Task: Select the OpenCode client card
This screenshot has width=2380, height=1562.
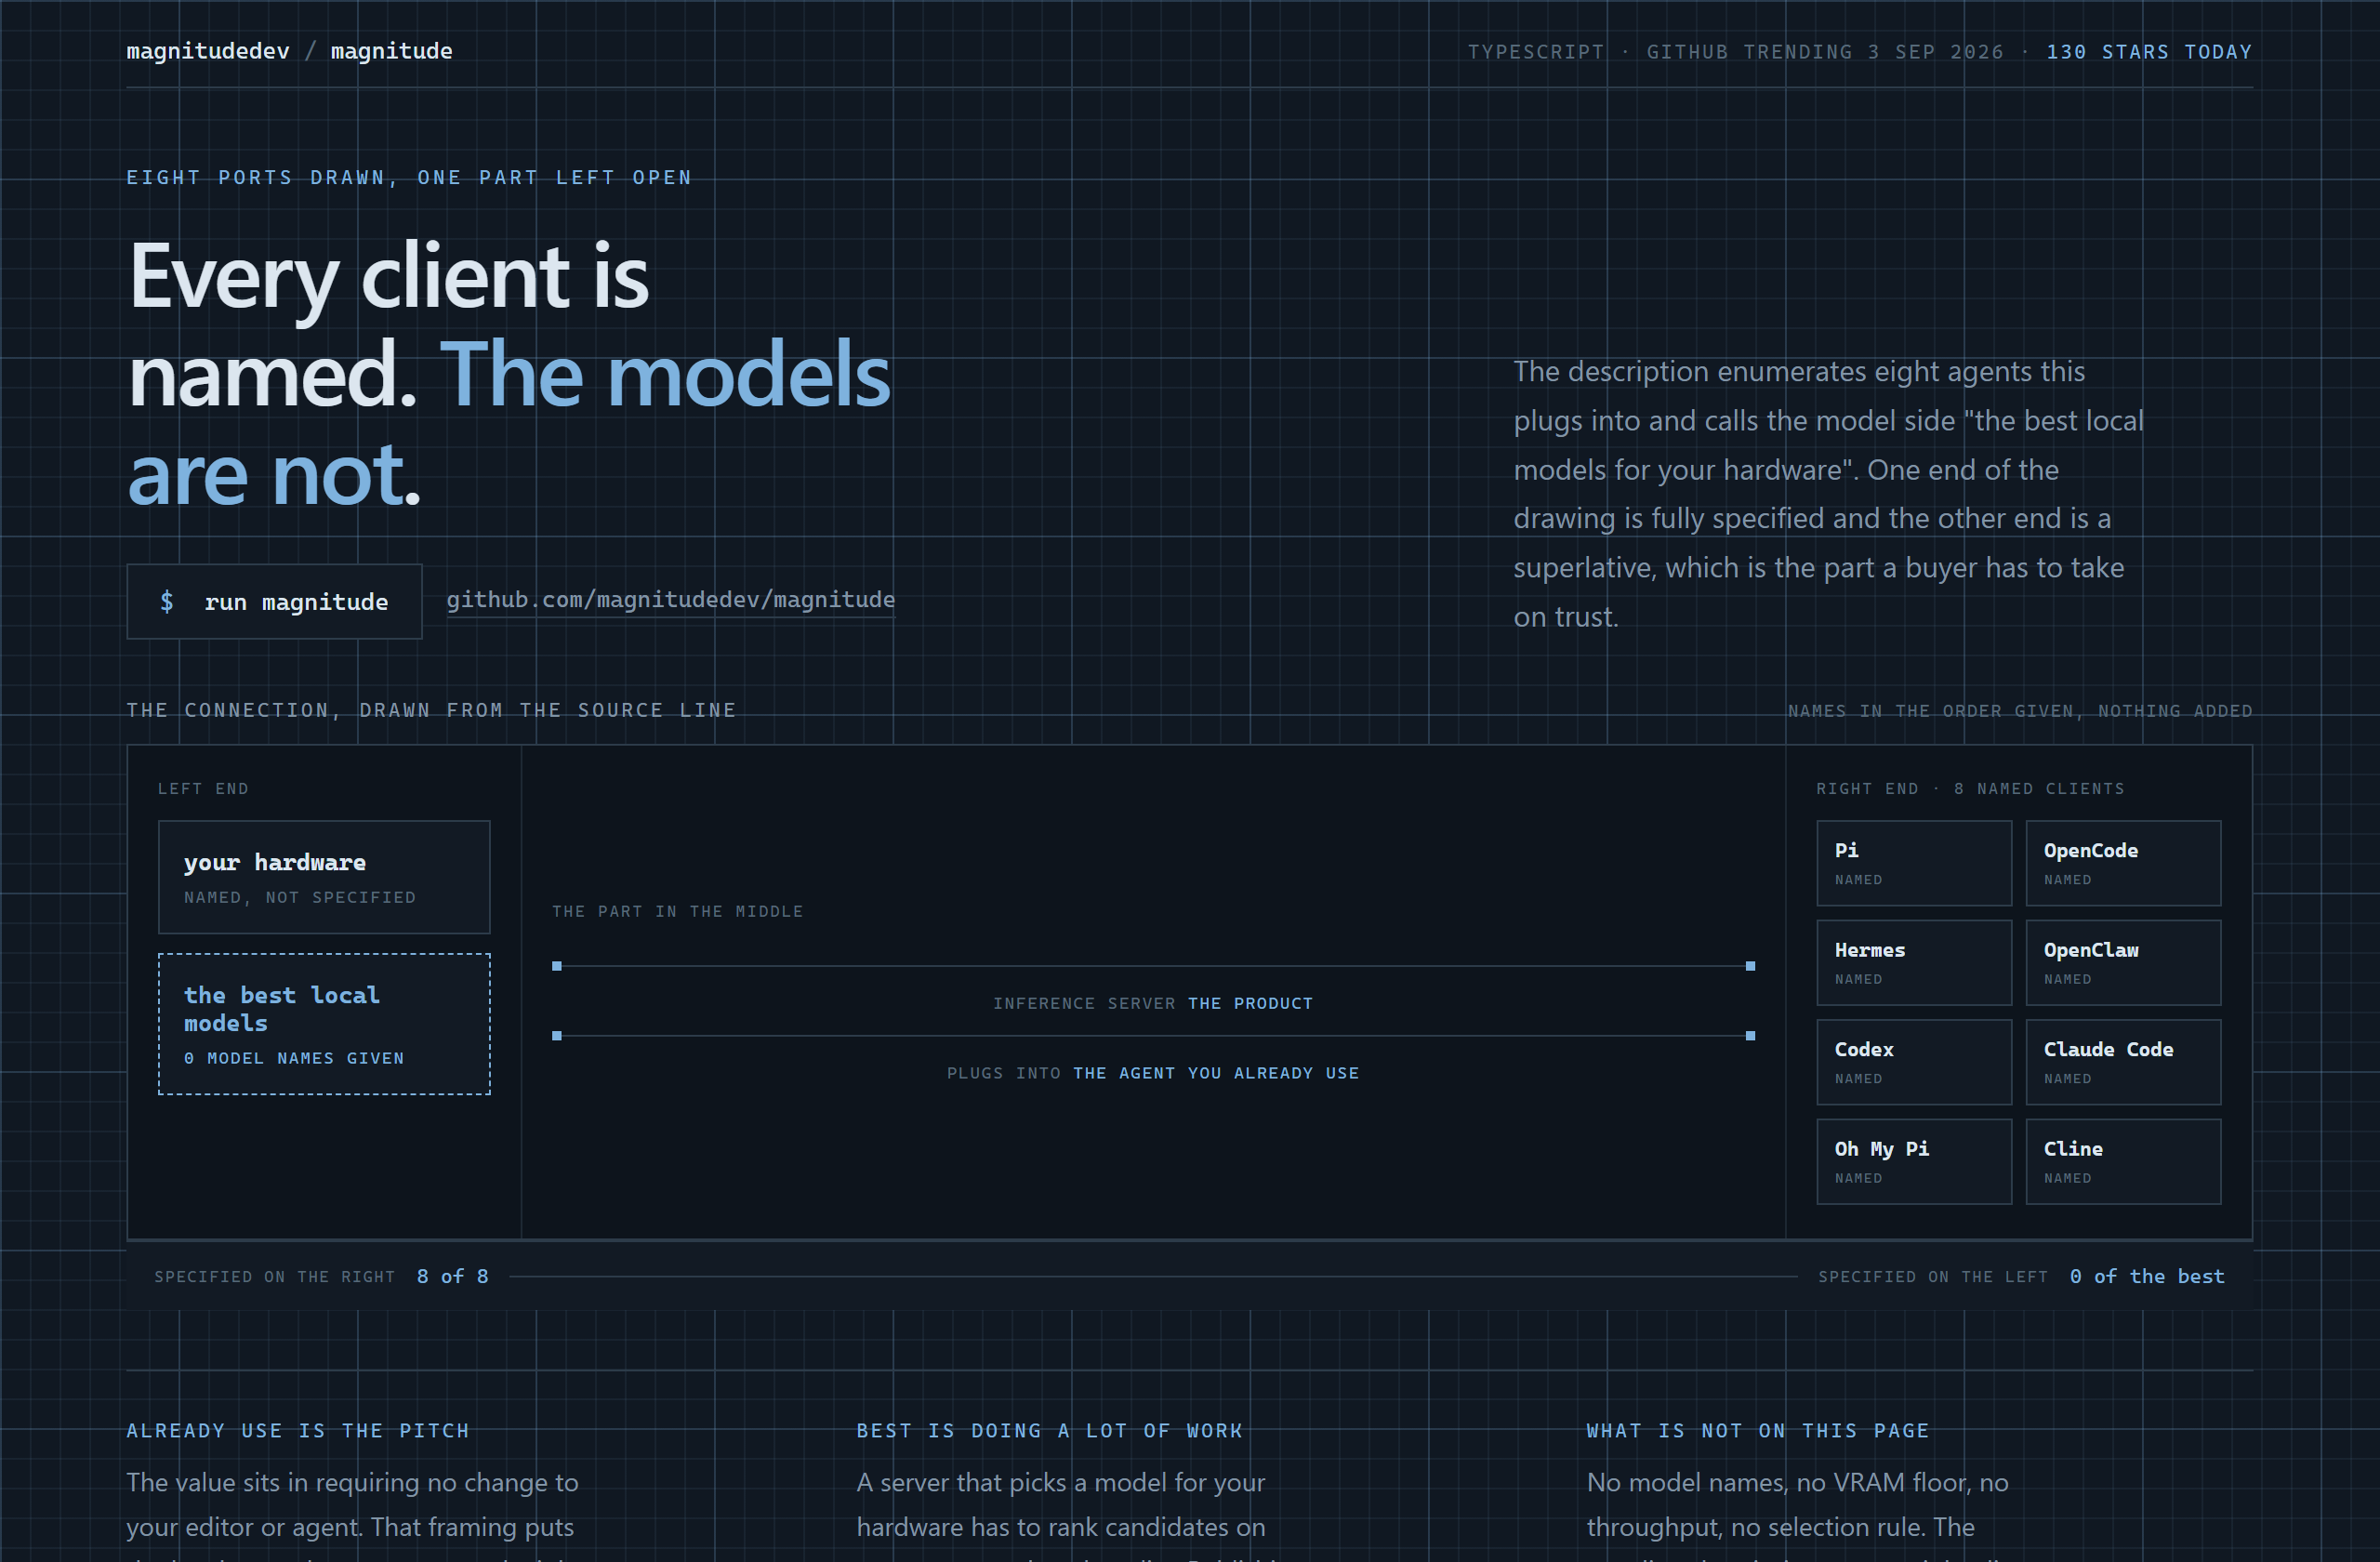Action: (2123, 863)
